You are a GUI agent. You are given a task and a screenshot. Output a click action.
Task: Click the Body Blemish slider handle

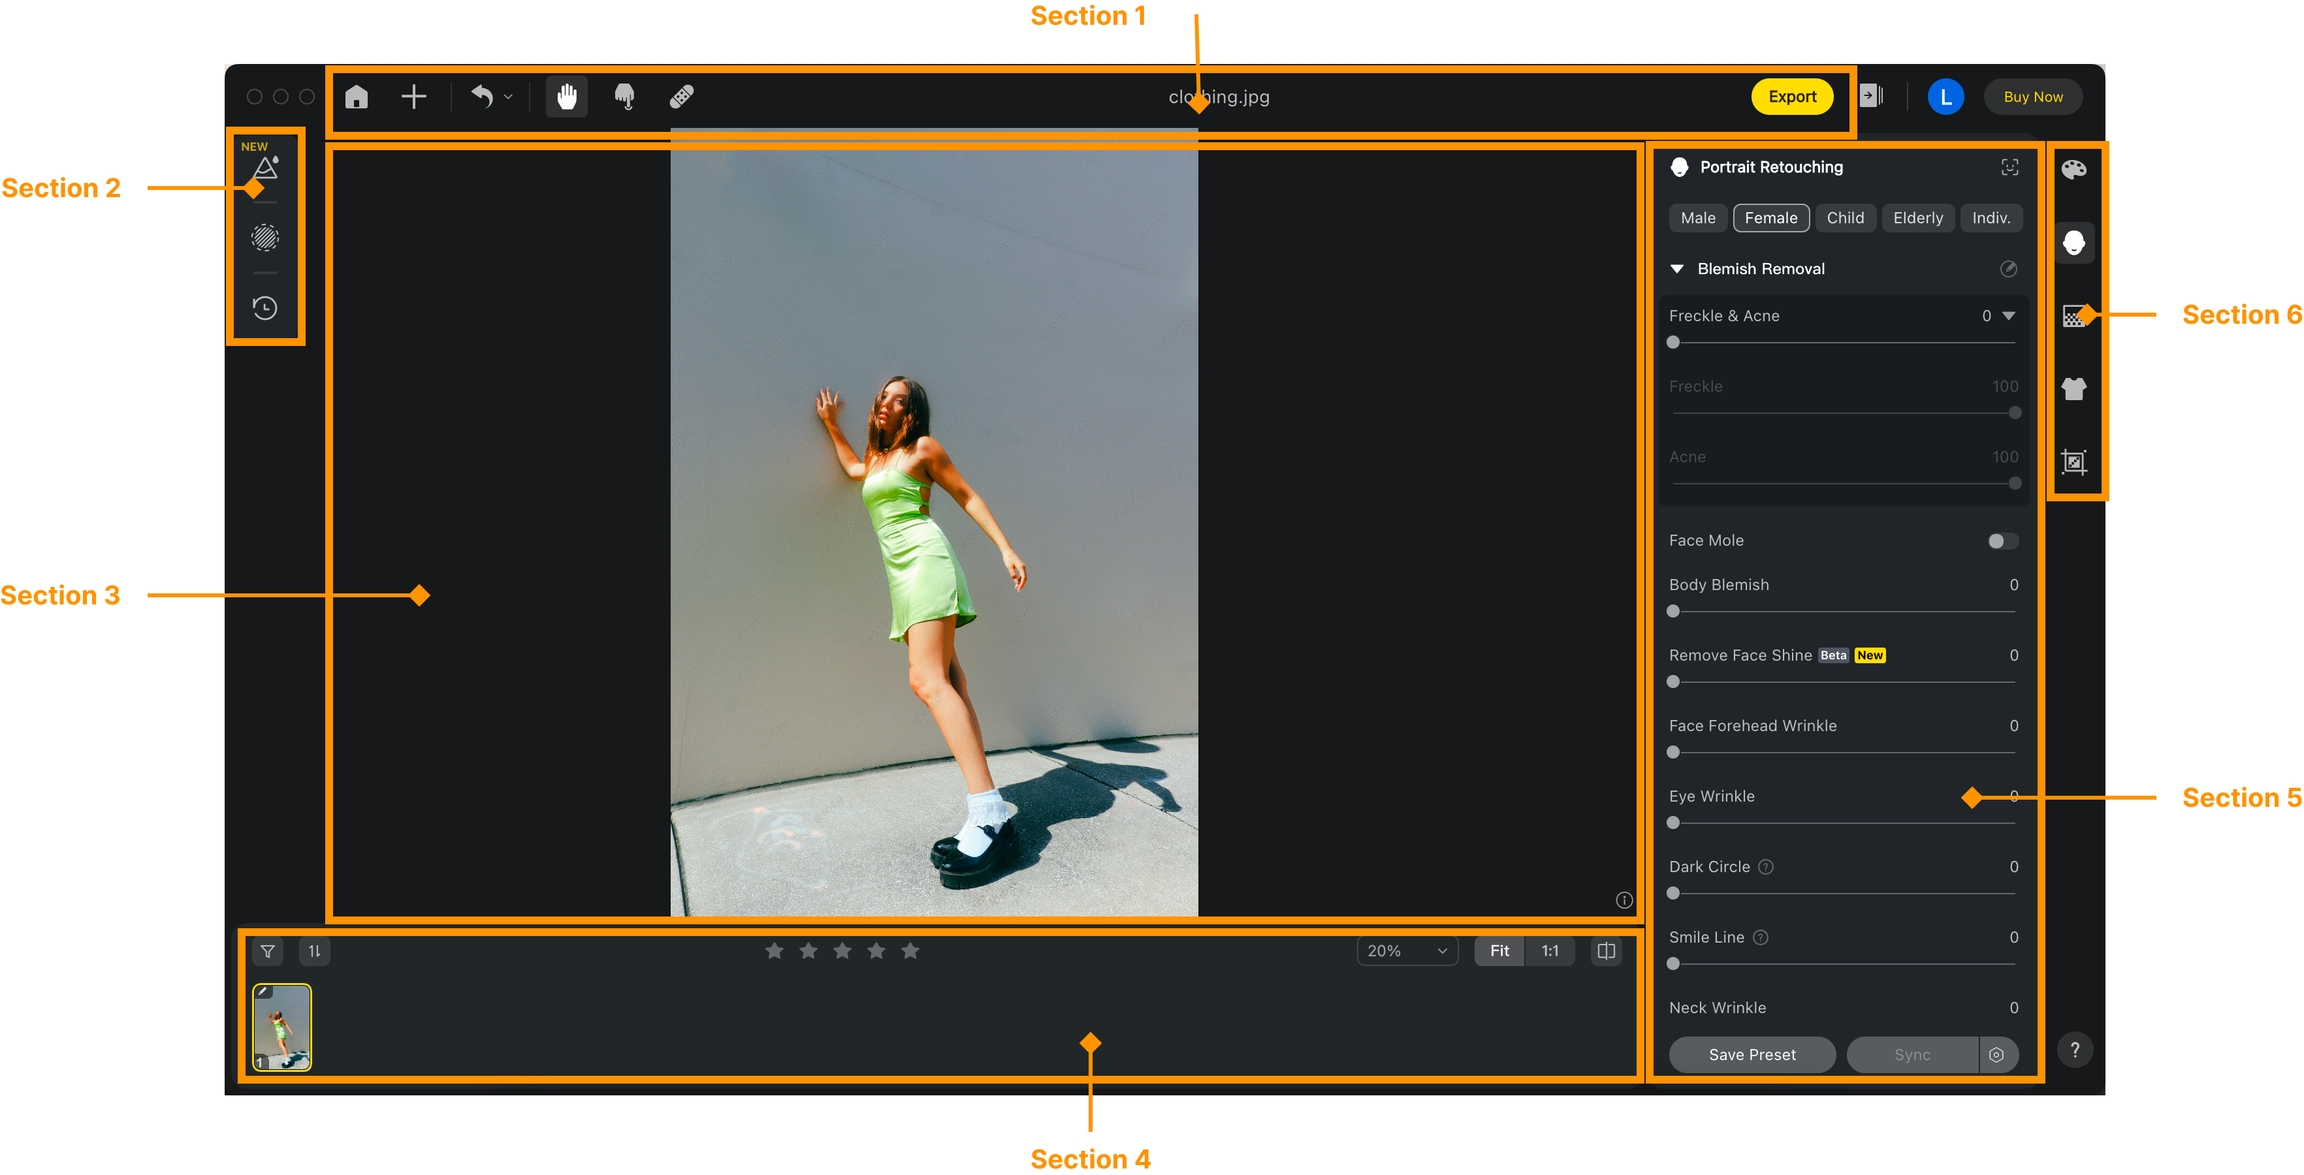point(1673,612)
